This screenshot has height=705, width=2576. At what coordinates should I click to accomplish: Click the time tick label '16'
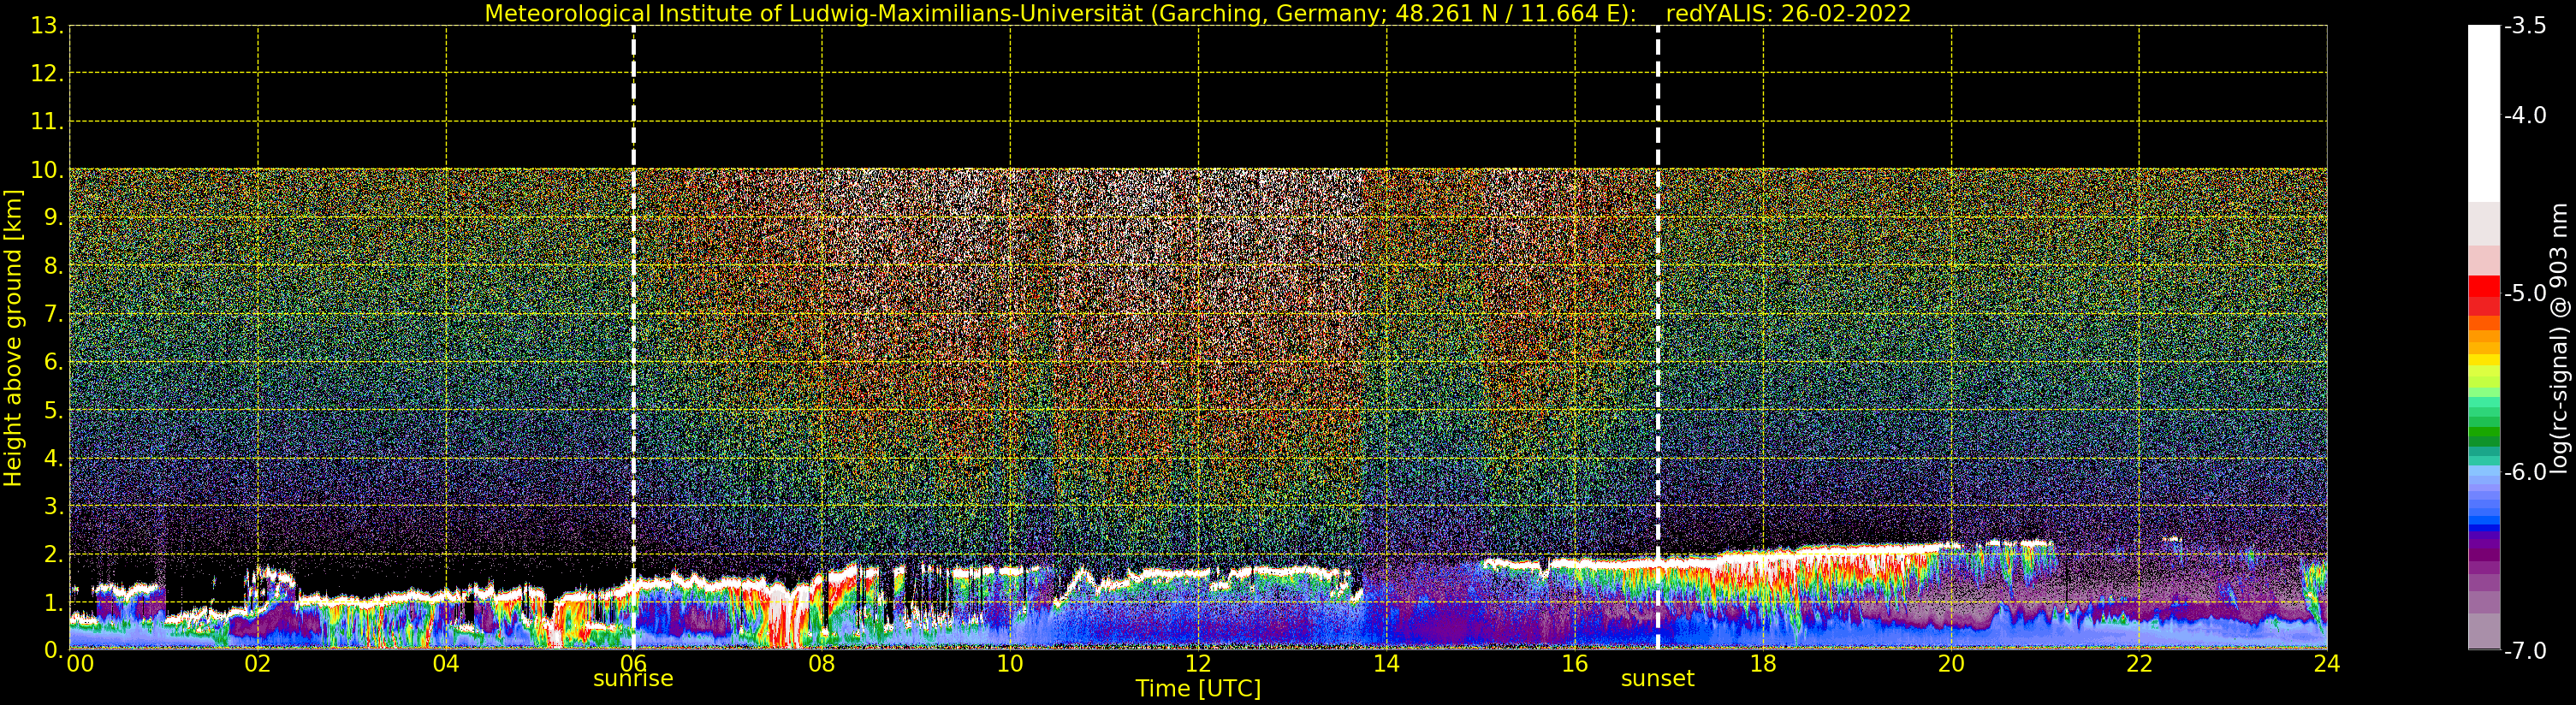[1574, 664]
